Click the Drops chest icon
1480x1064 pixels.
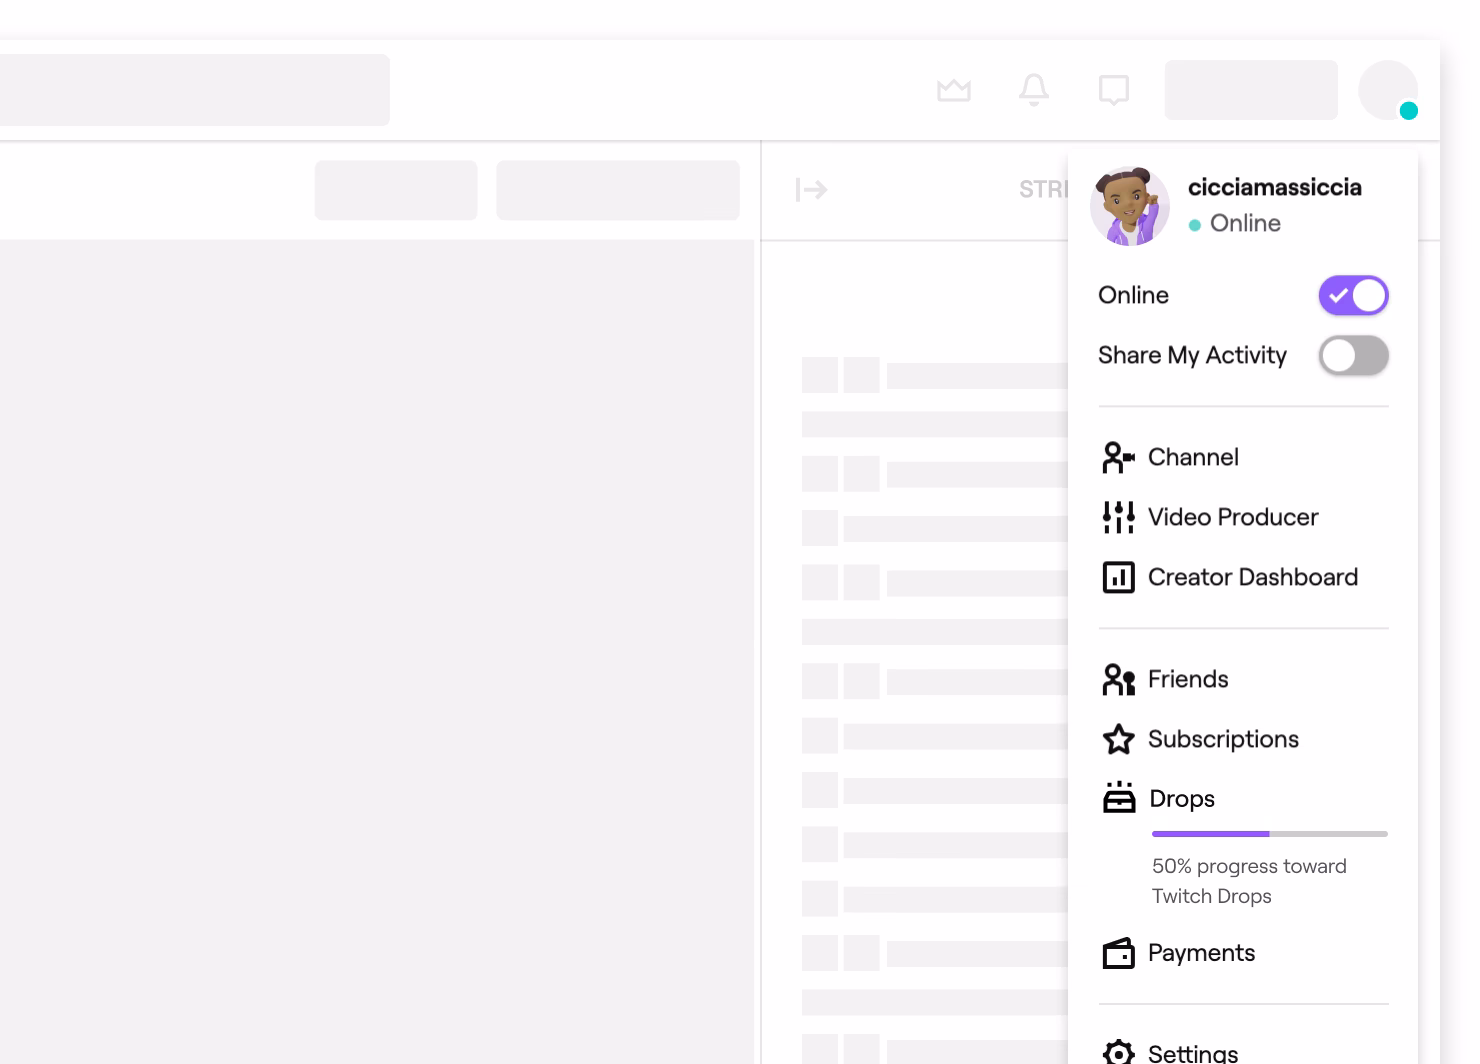pyautogui.click(x=1118, y=798)
